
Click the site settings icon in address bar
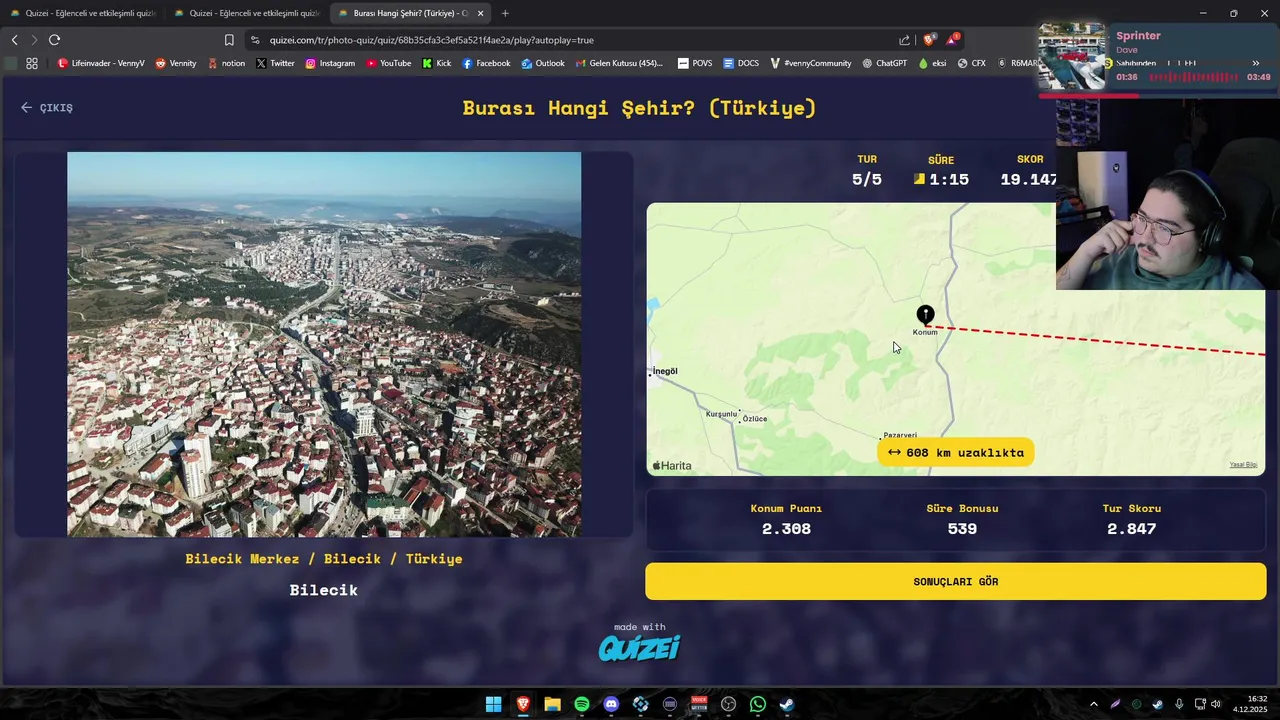click(x=255, y=40)
